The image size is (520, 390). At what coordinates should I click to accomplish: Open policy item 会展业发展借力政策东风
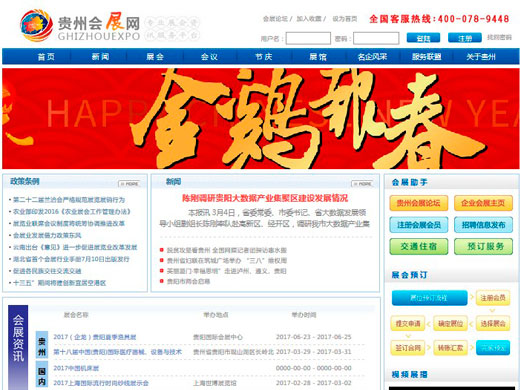tap(47, 235)
